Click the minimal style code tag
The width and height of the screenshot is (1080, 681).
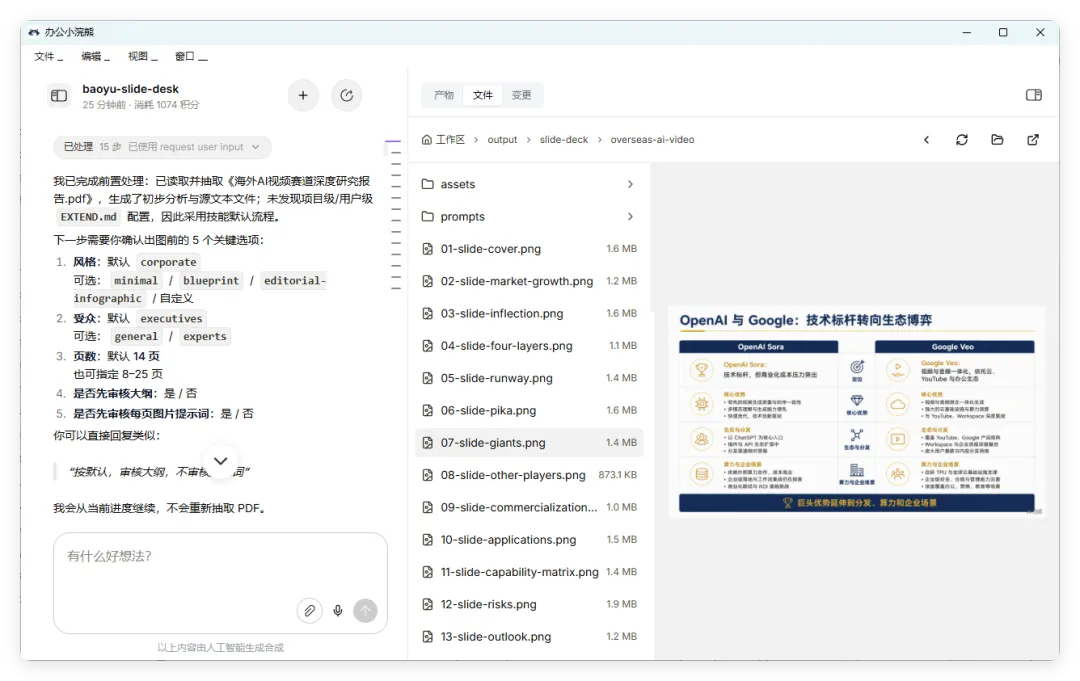136,281
